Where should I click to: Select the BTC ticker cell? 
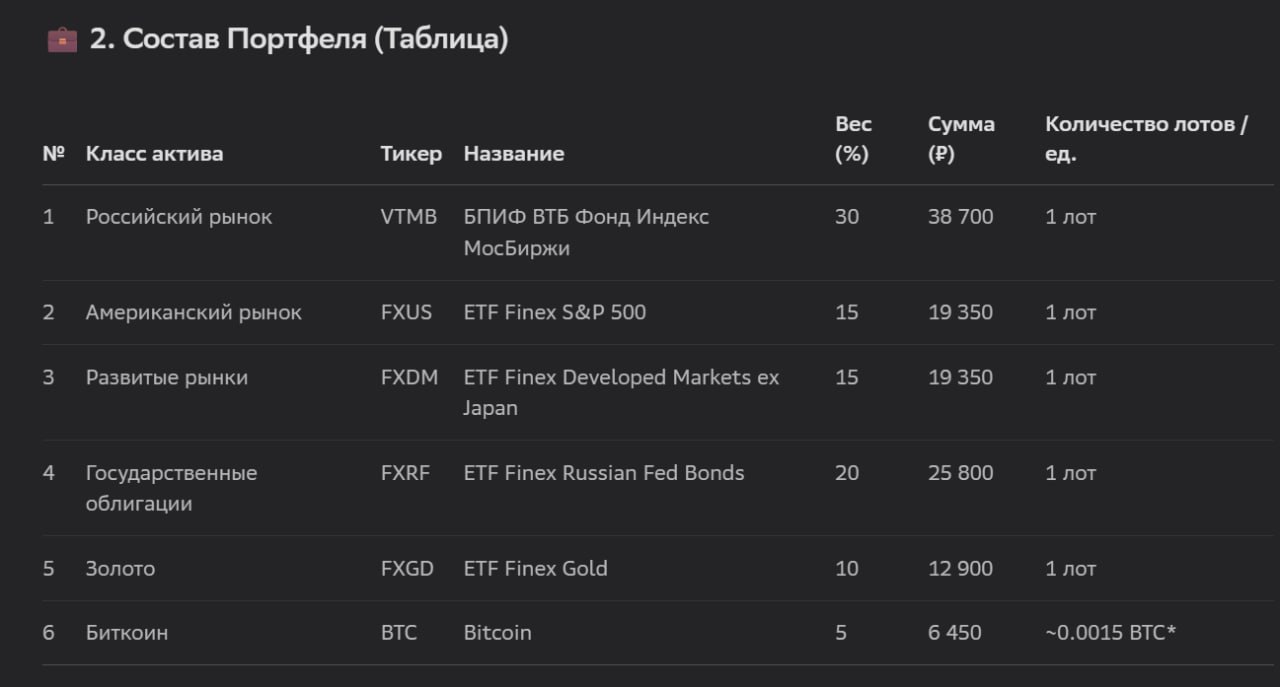[x=398, y=633]
